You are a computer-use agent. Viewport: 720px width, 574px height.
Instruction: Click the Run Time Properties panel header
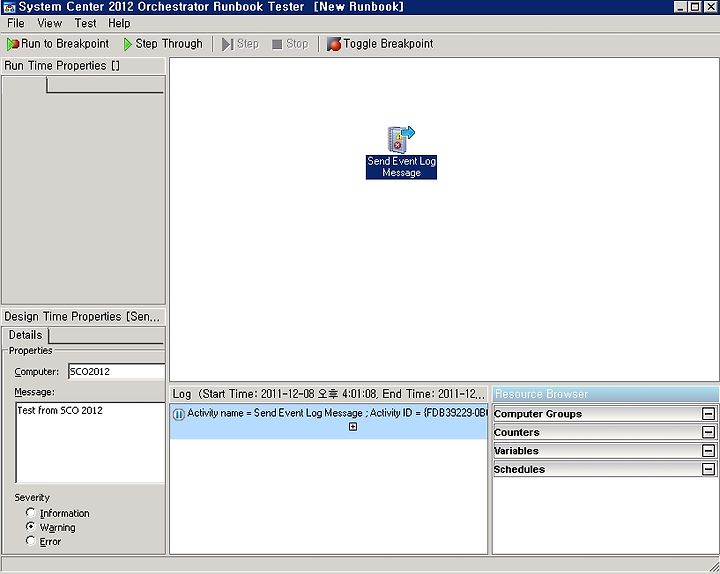click(x=84, y=66)
